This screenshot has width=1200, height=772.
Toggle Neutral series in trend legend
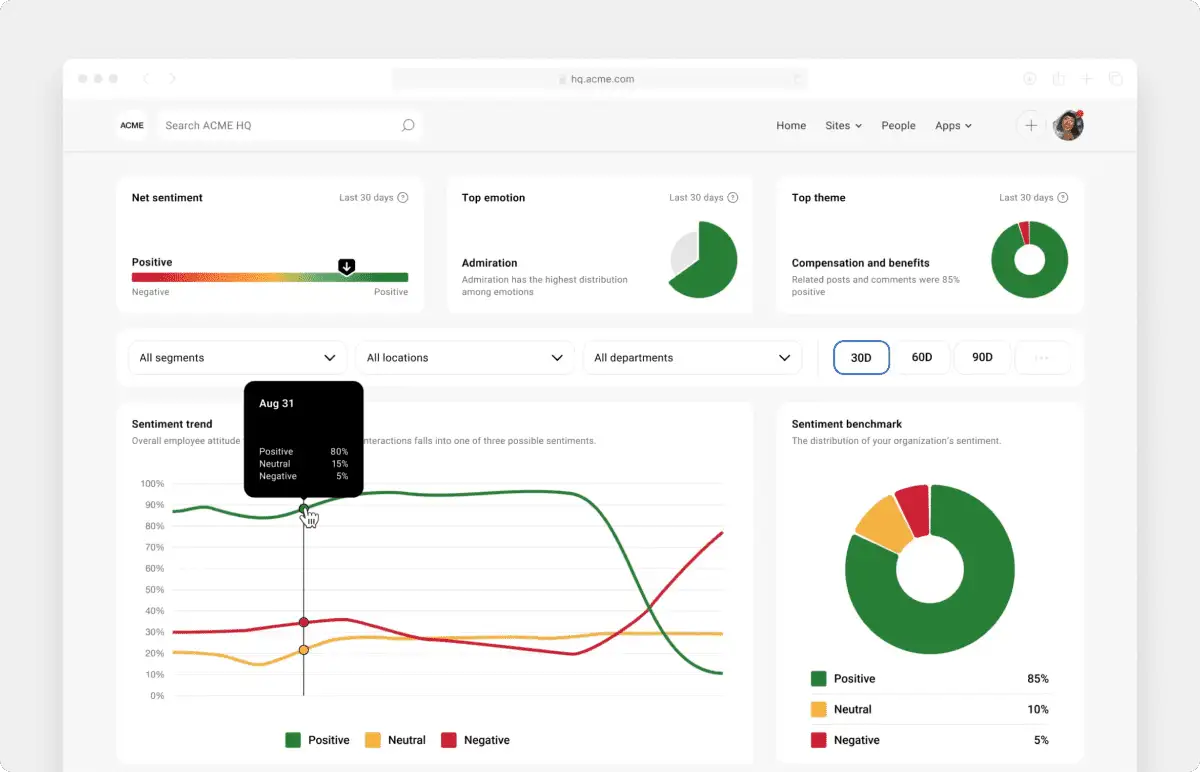coord(395,740)
